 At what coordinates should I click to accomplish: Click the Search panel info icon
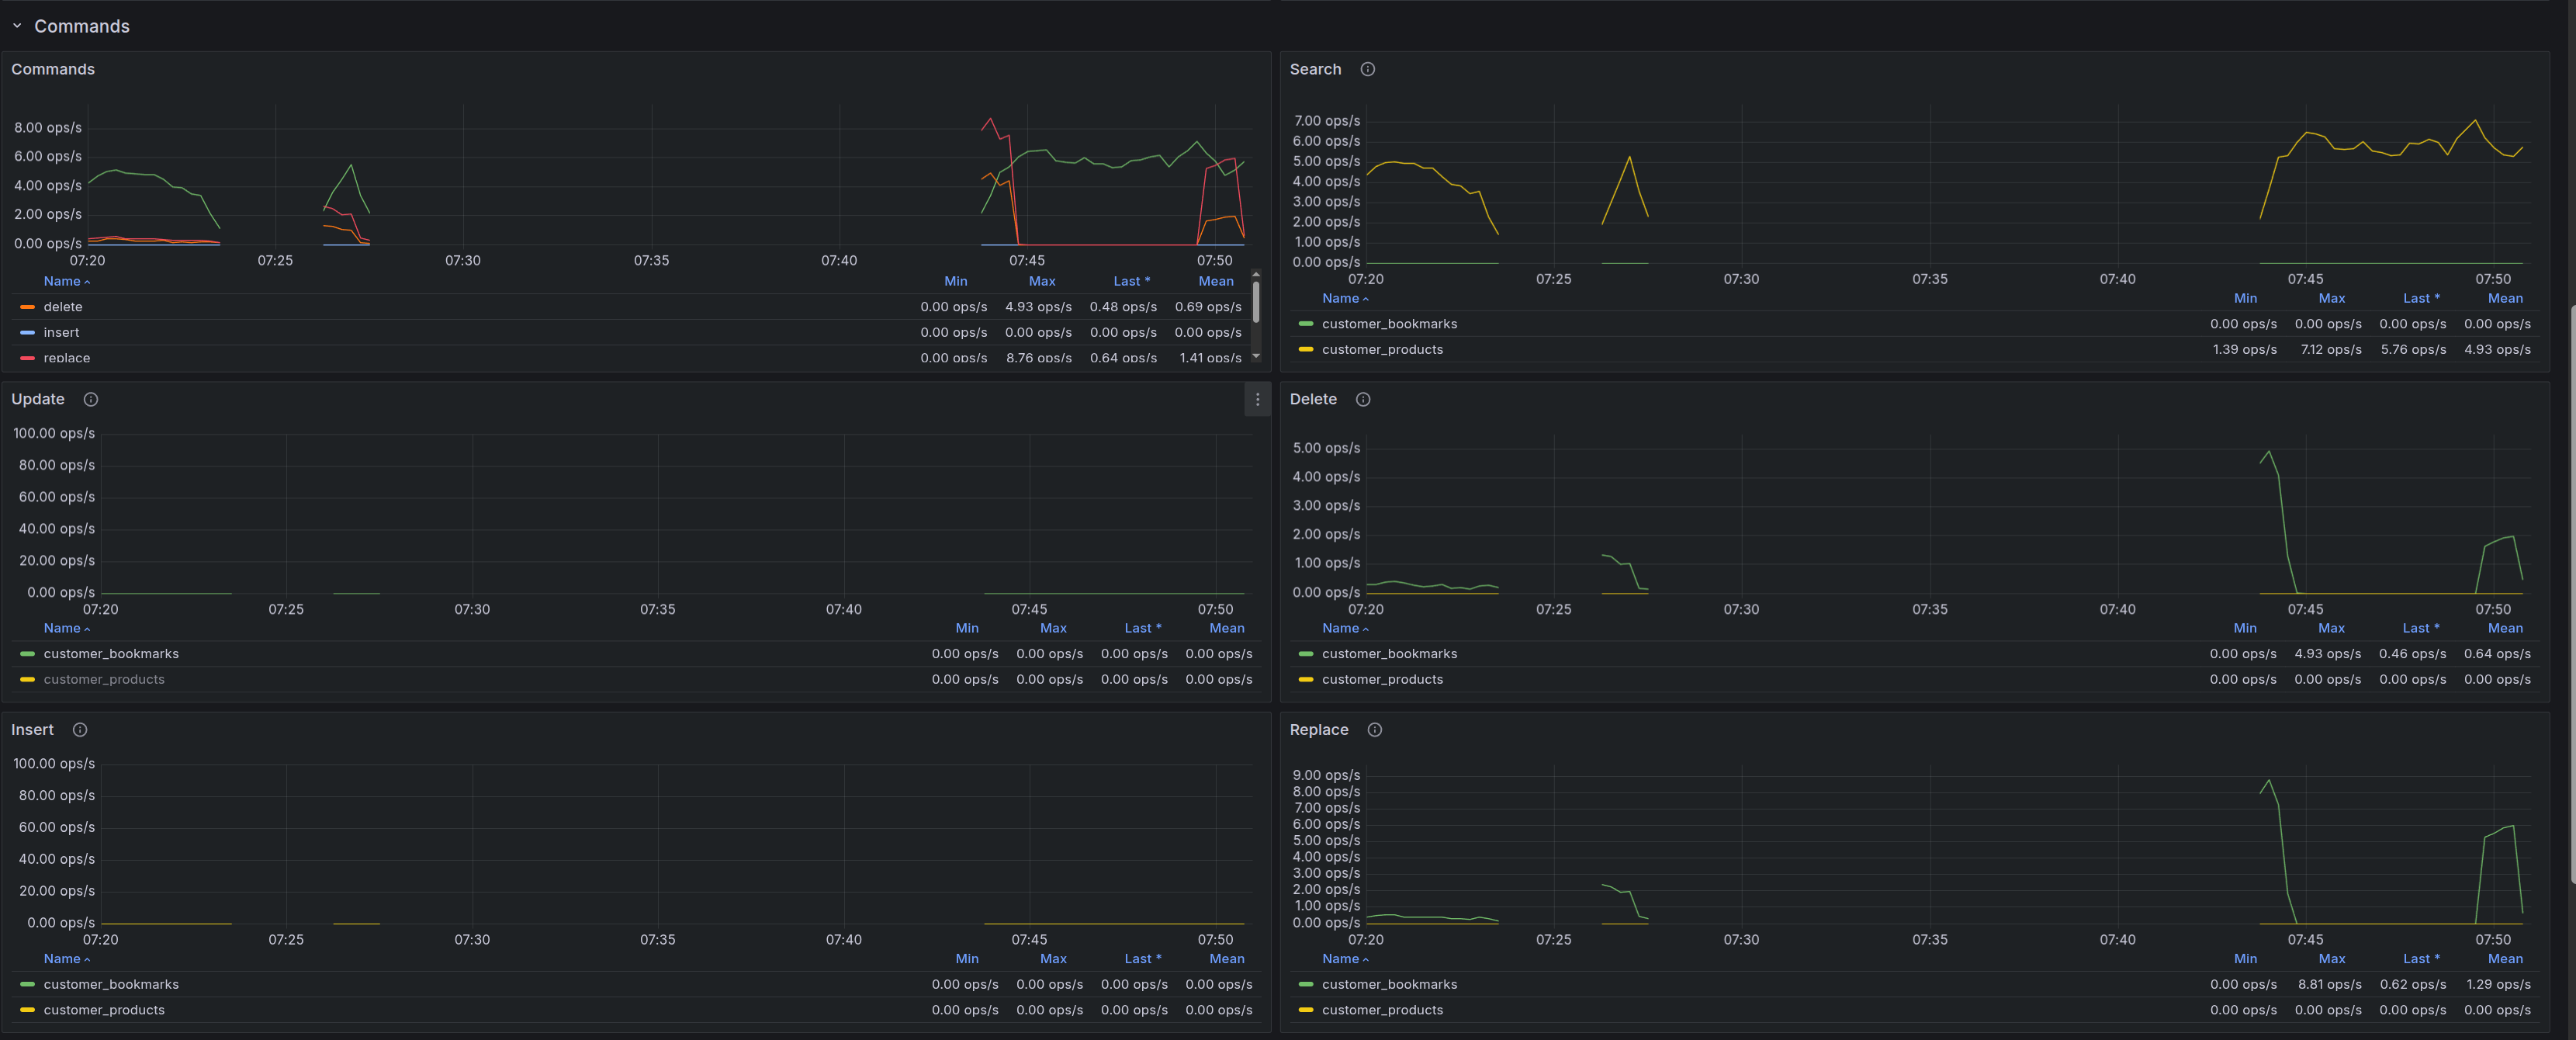(x=1367, y=69)
